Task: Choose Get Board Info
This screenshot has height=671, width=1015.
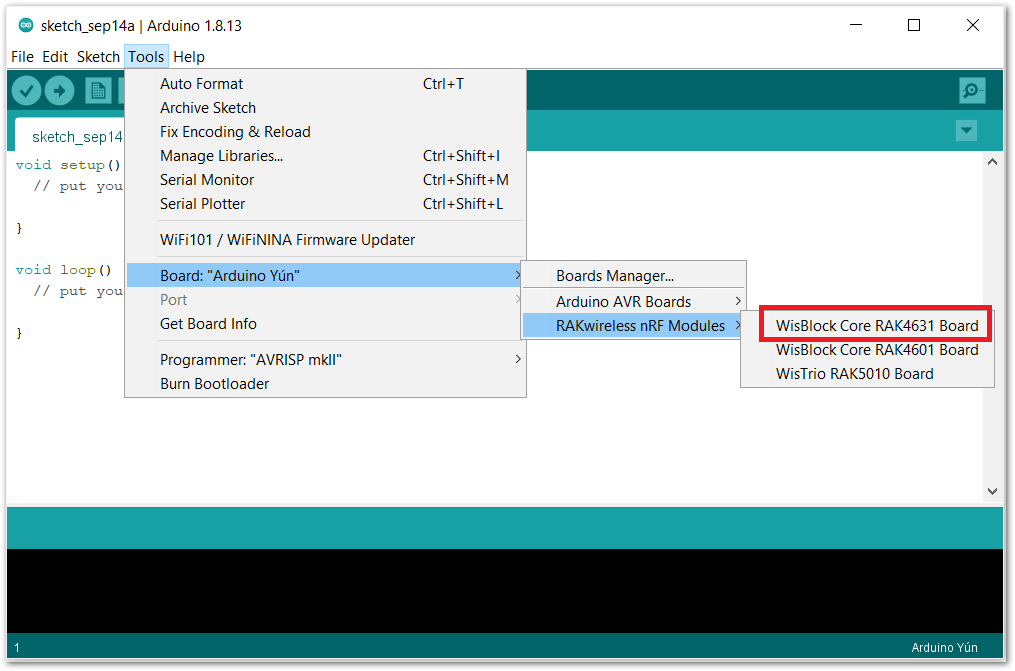Action: coord(325,324)
